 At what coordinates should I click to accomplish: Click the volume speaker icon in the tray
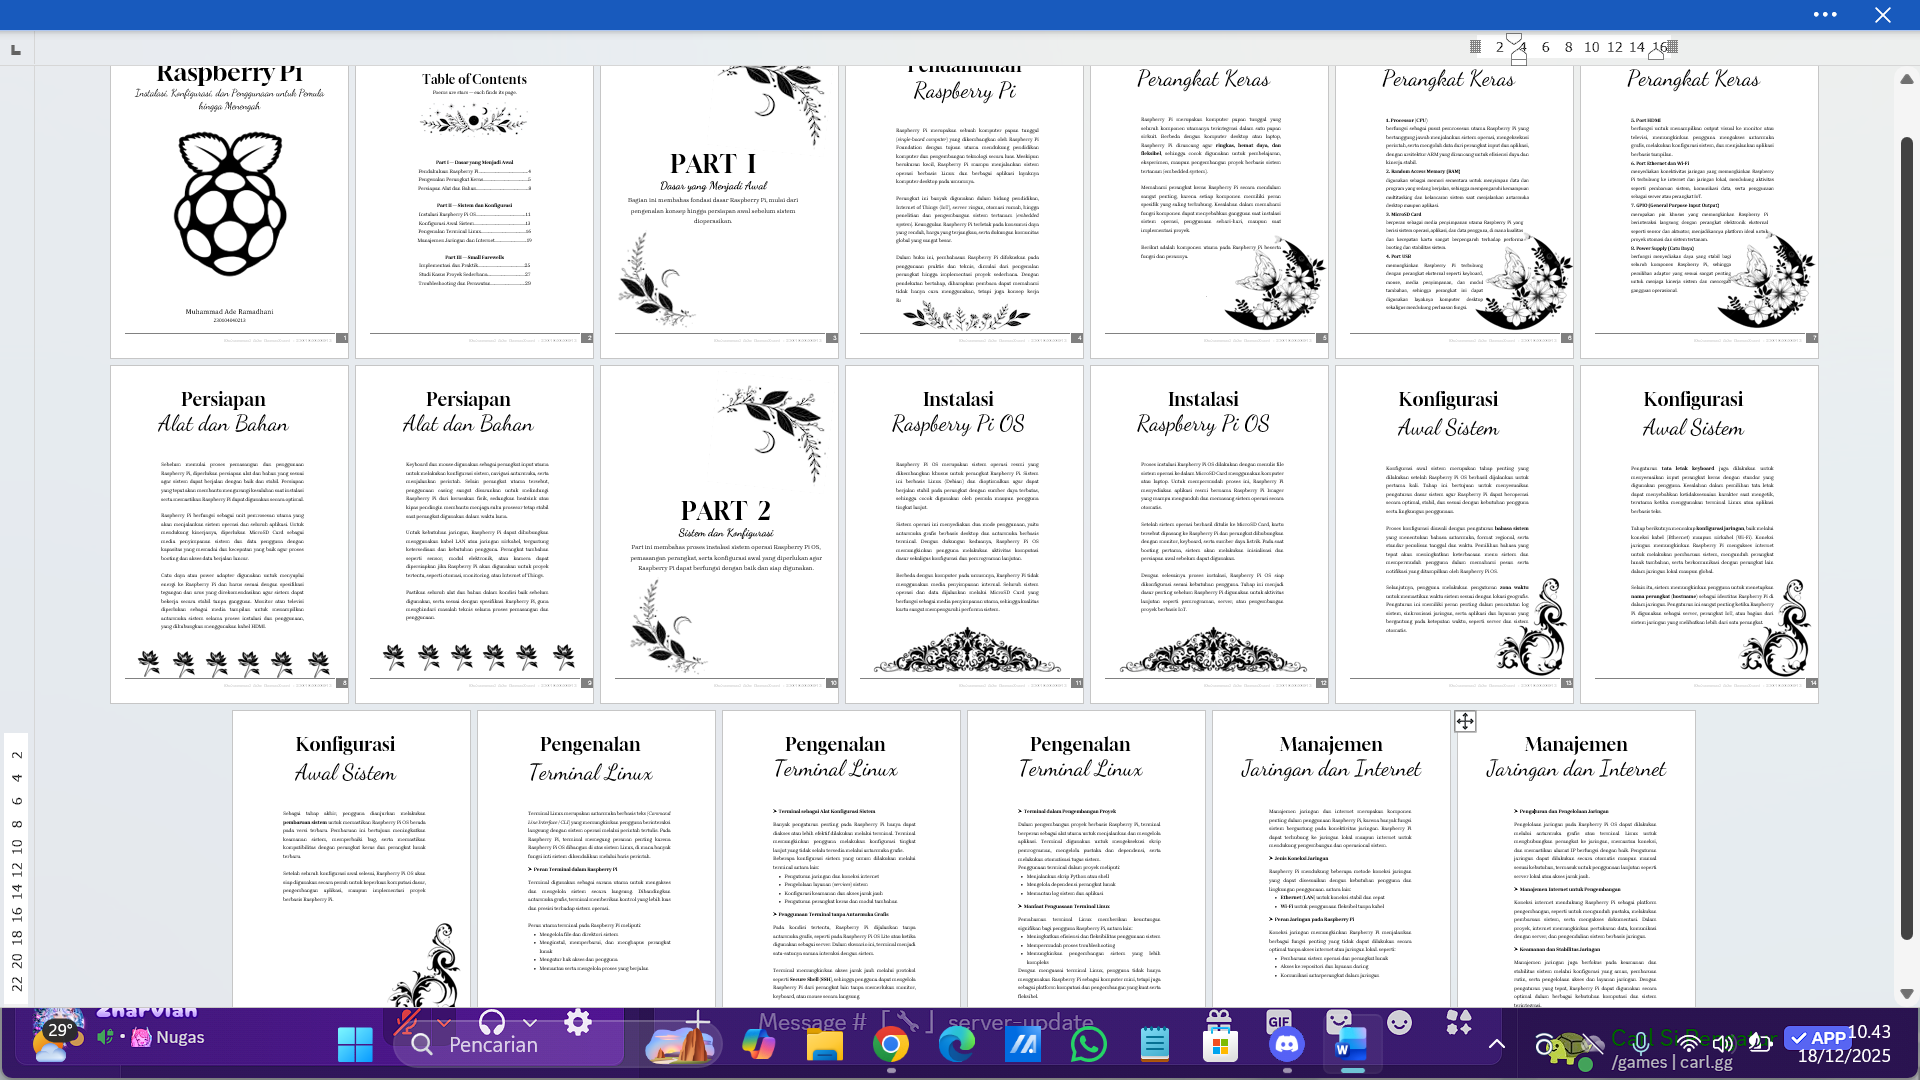(1723, 1044)
